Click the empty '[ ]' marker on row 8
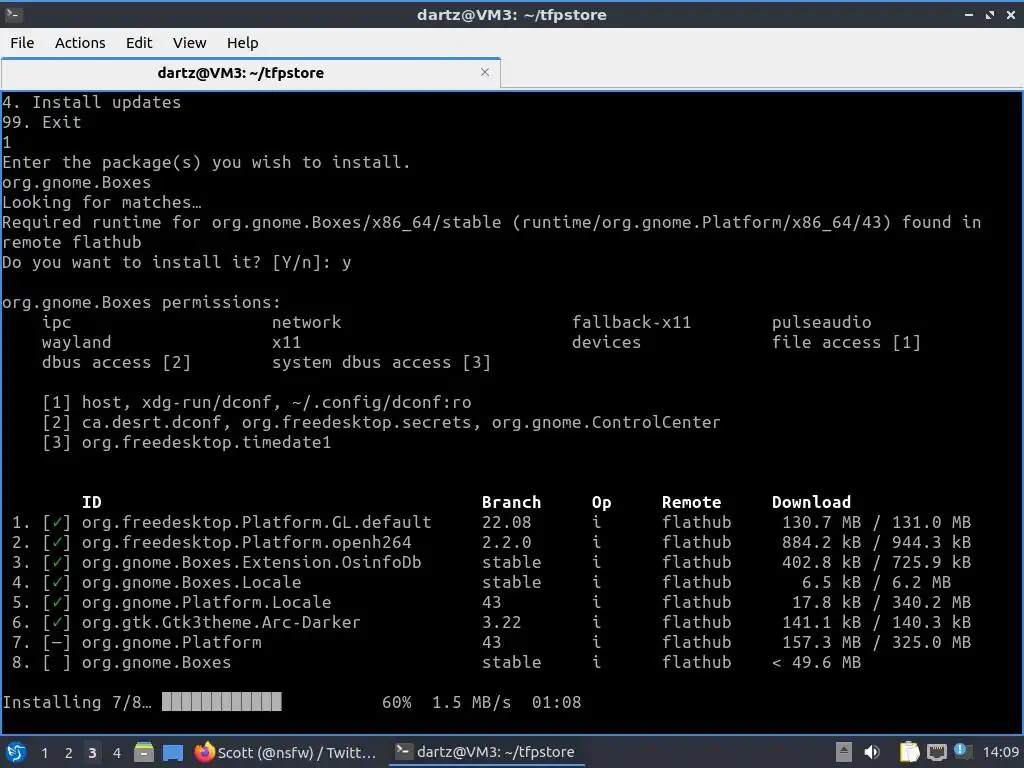Viewport: 1024px width, 768px height. 57,662
